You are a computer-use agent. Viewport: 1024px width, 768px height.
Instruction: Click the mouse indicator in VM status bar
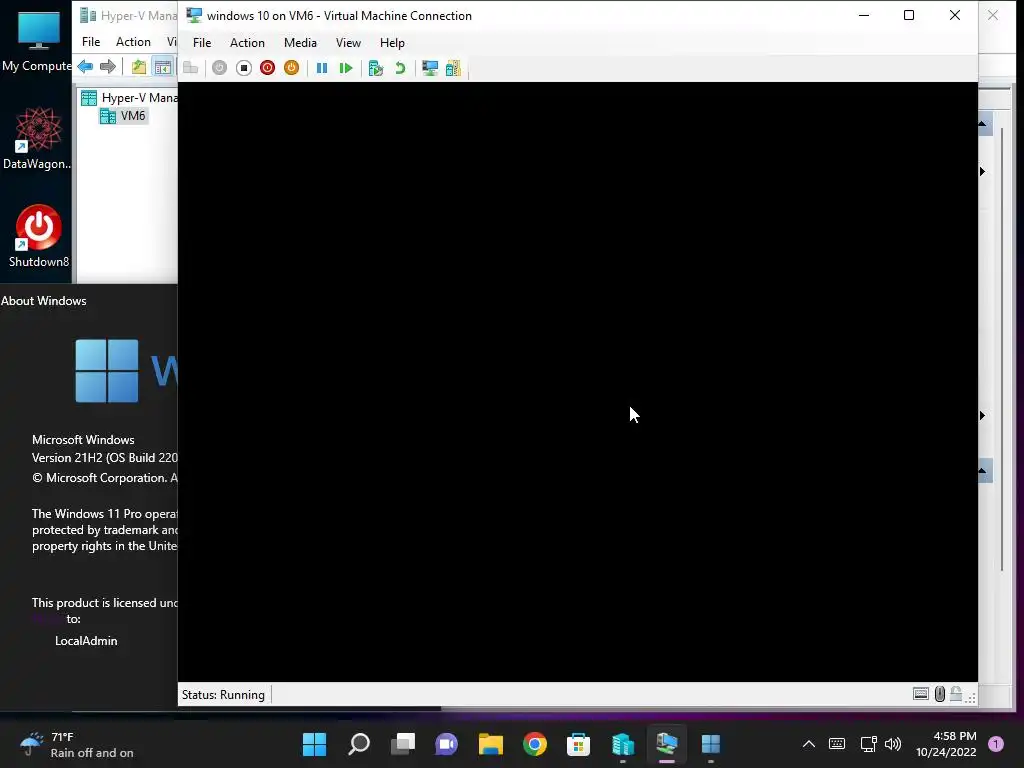click(940, 694)
